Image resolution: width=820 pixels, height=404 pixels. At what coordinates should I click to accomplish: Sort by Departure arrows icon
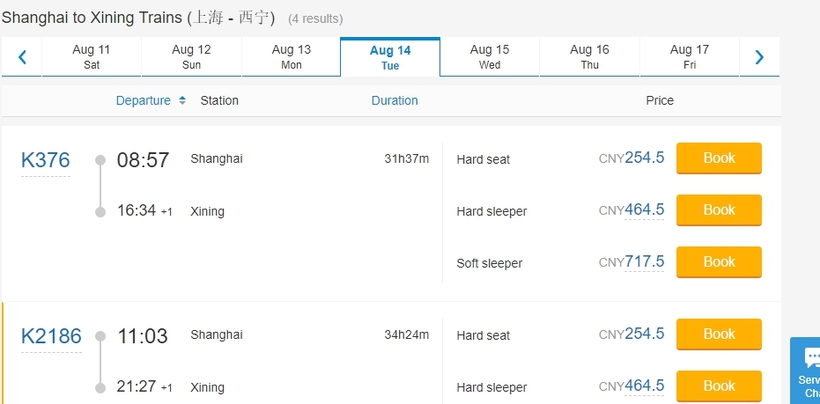click(x=182, y=100)
